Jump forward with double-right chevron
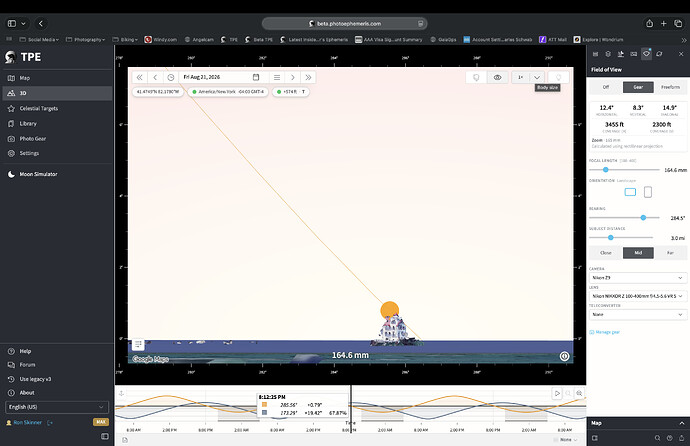Viewport: 690px width, 446px height. (x=308, y=77)
